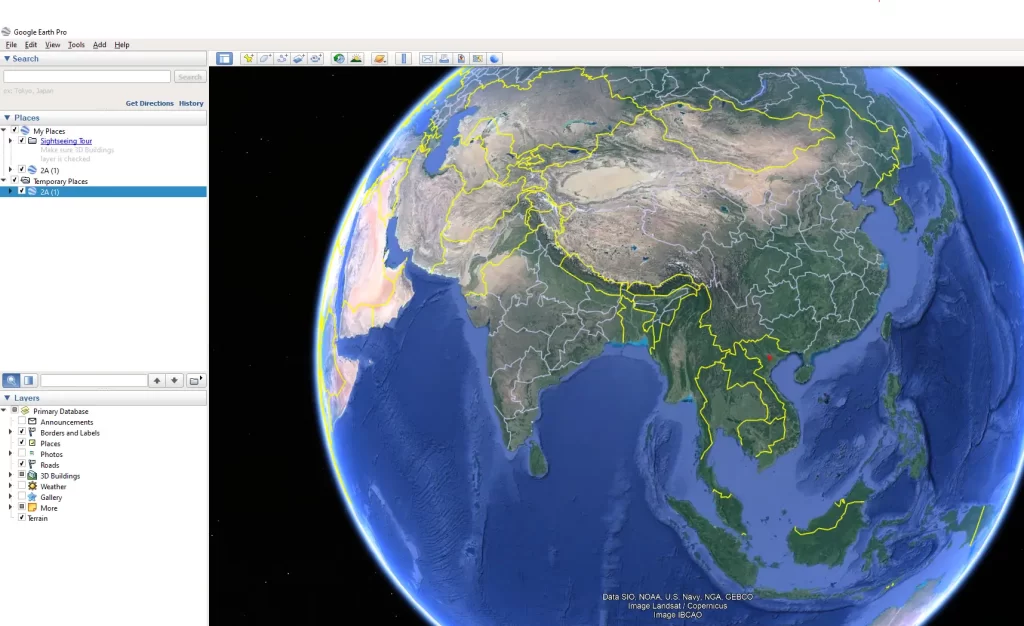Add a new placemark with the pushpin tool
The image size is (1024, 626).
(x=248, y=59)
